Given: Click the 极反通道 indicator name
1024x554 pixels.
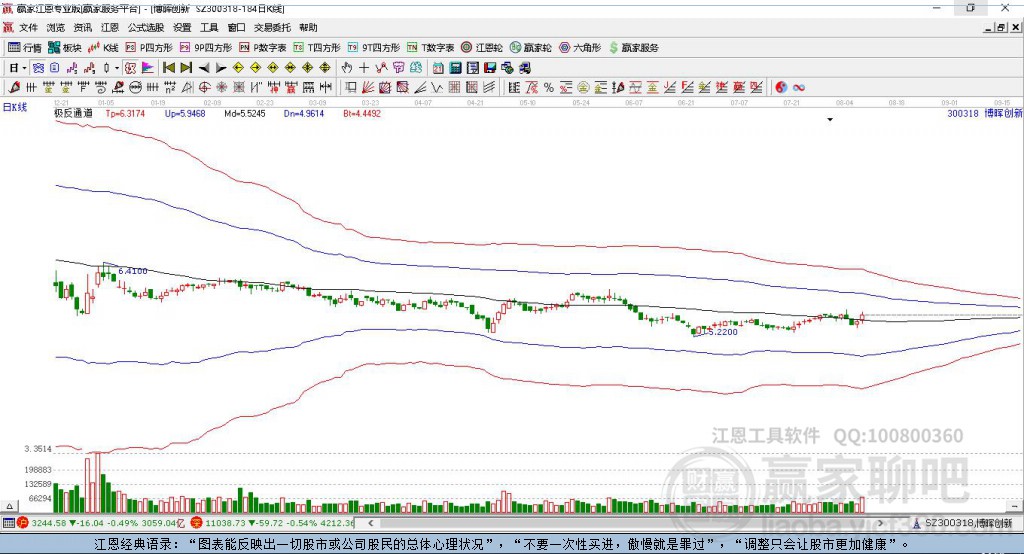Looking at the screenshot, I should (x=73, y=113).
